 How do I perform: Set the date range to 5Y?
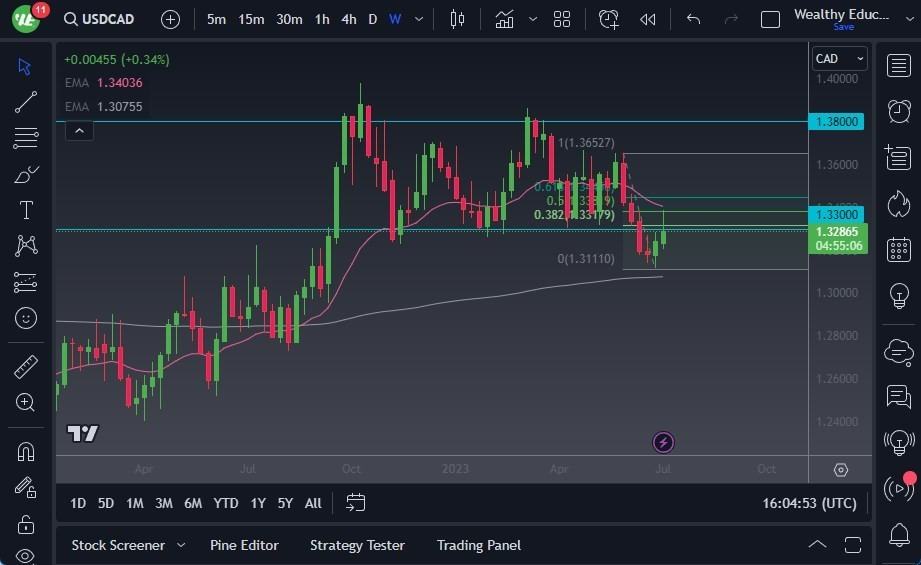pos(285,503)
